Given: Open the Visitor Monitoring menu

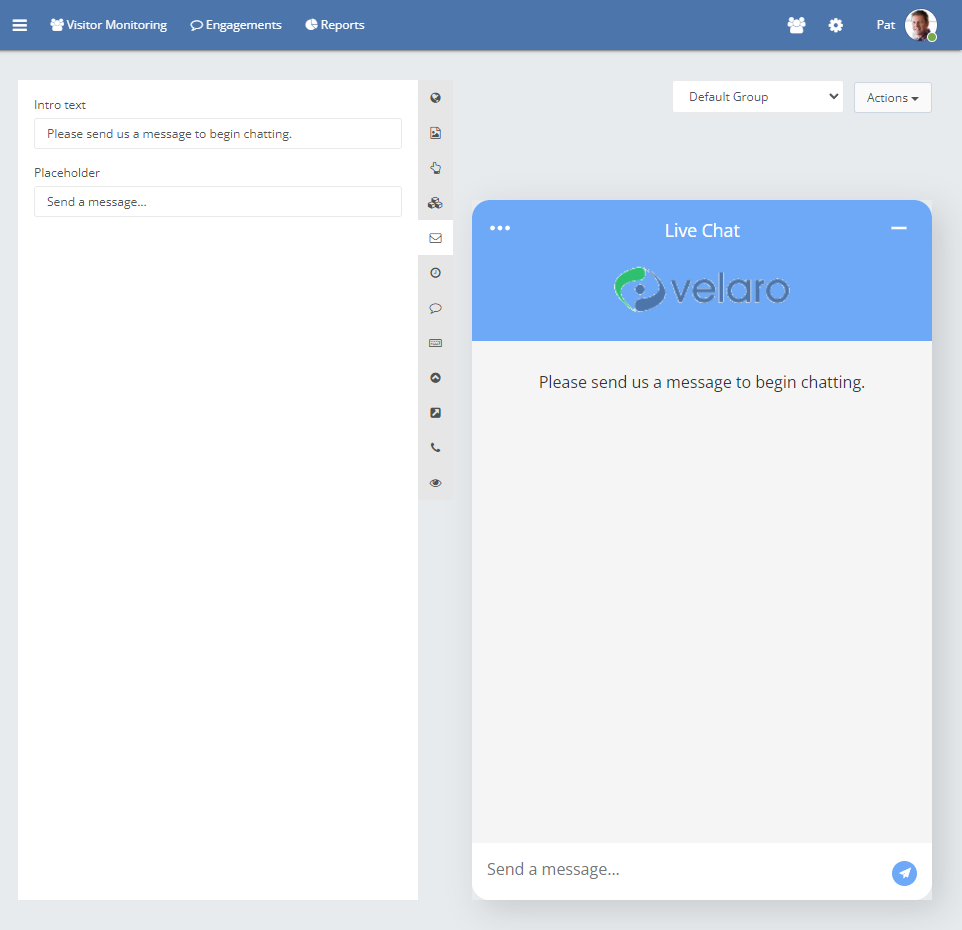Looking at the screenshot, I should 109,25.
